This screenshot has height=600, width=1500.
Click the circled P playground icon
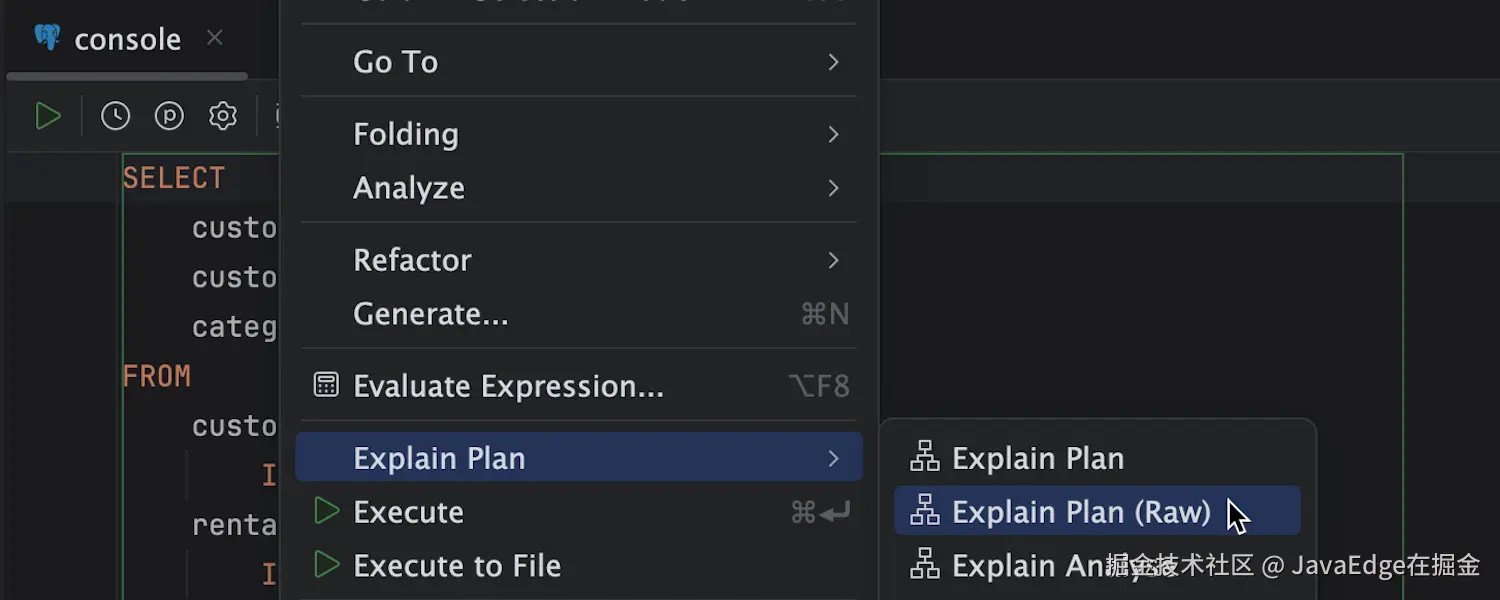(x=169, y=116)
